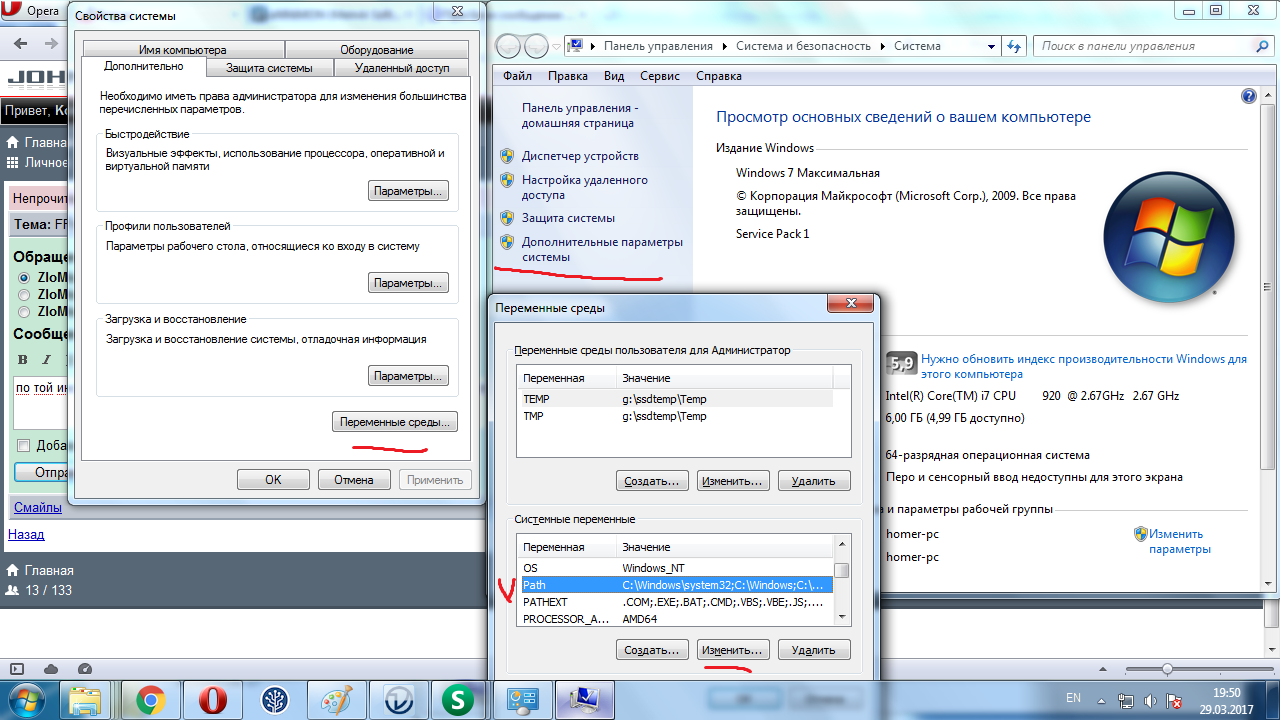Click the speedometer Turbo icon in Opera's status bar
The width and height of the screenshot is (1280, 720).
click(x=84, y=669)
